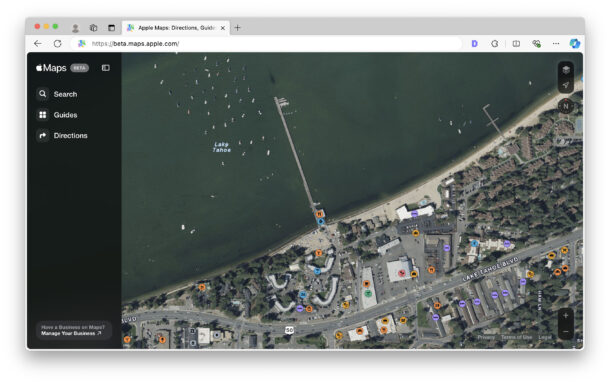
Task: Open the Manage Your Business link
Action: coord(71,333)
